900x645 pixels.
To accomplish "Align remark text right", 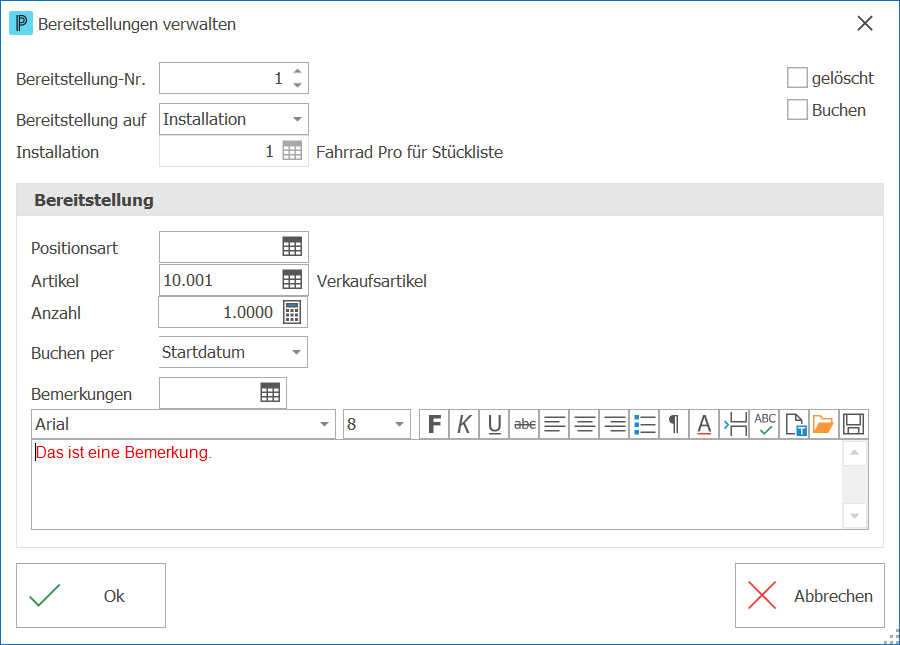I will pyautogui.click(x=615, y=425).
